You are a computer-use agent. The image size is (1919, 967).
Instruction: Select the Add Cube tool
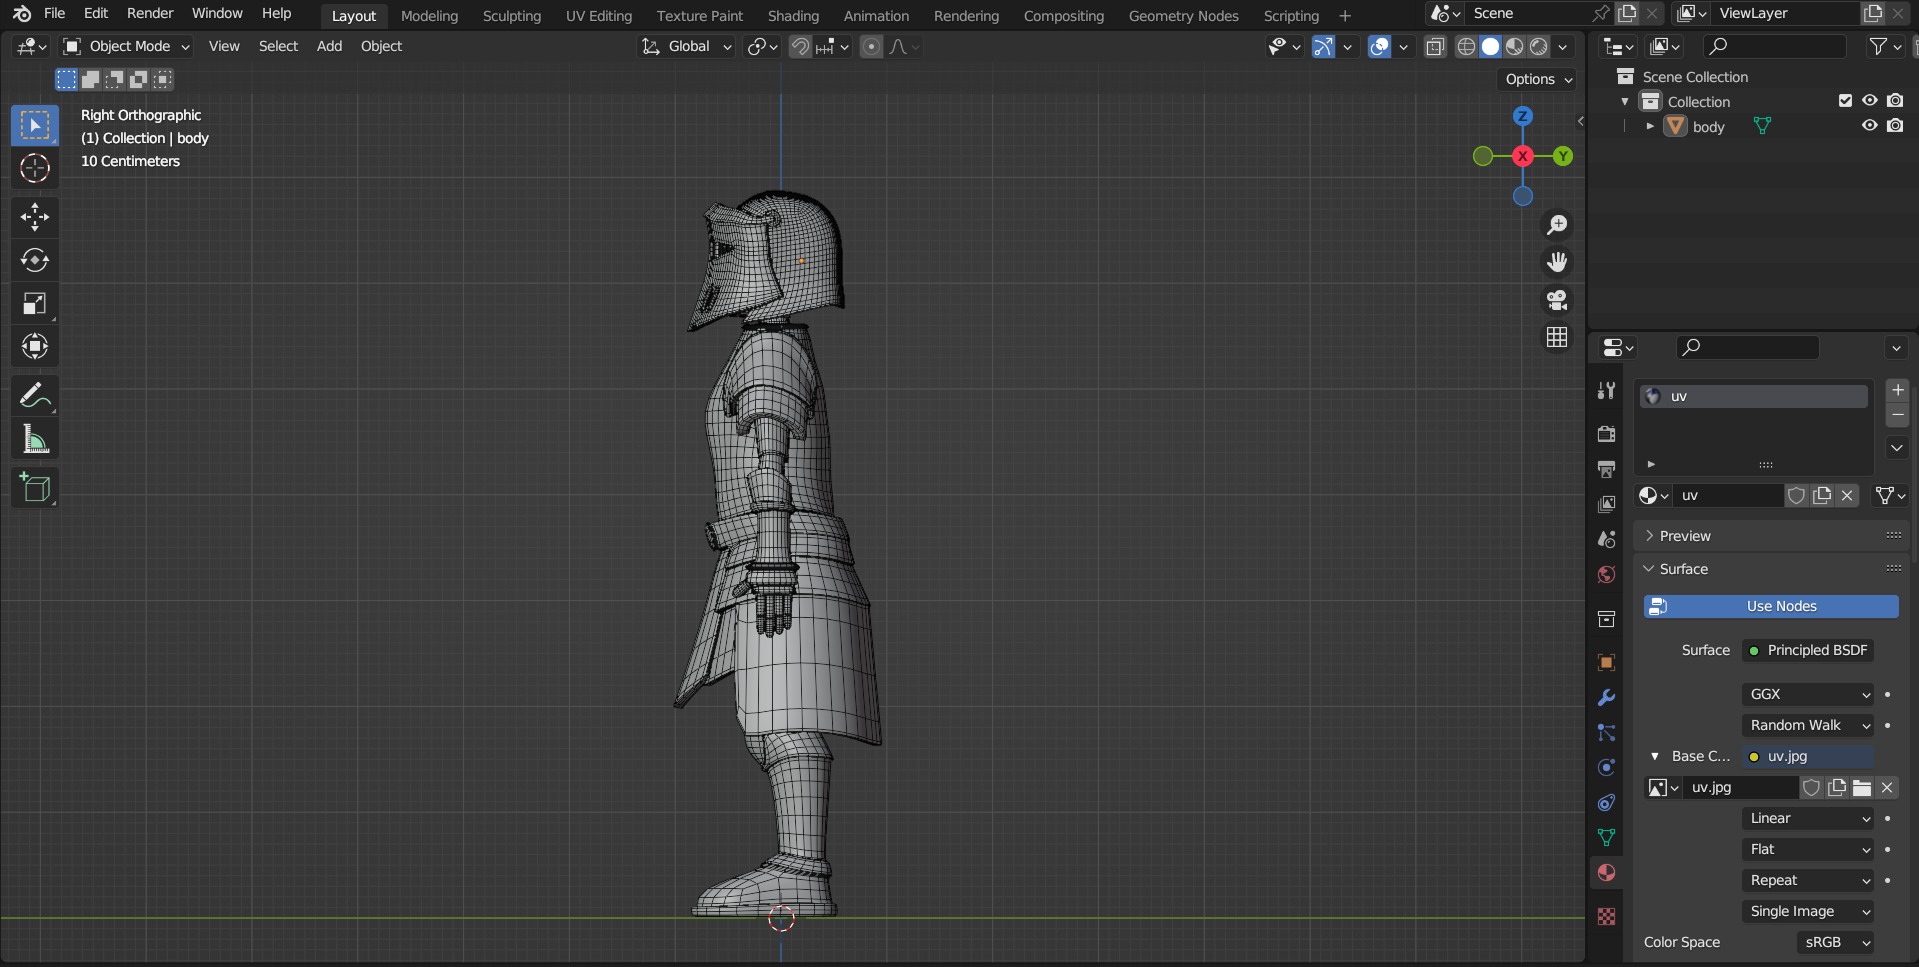[35, 488]
